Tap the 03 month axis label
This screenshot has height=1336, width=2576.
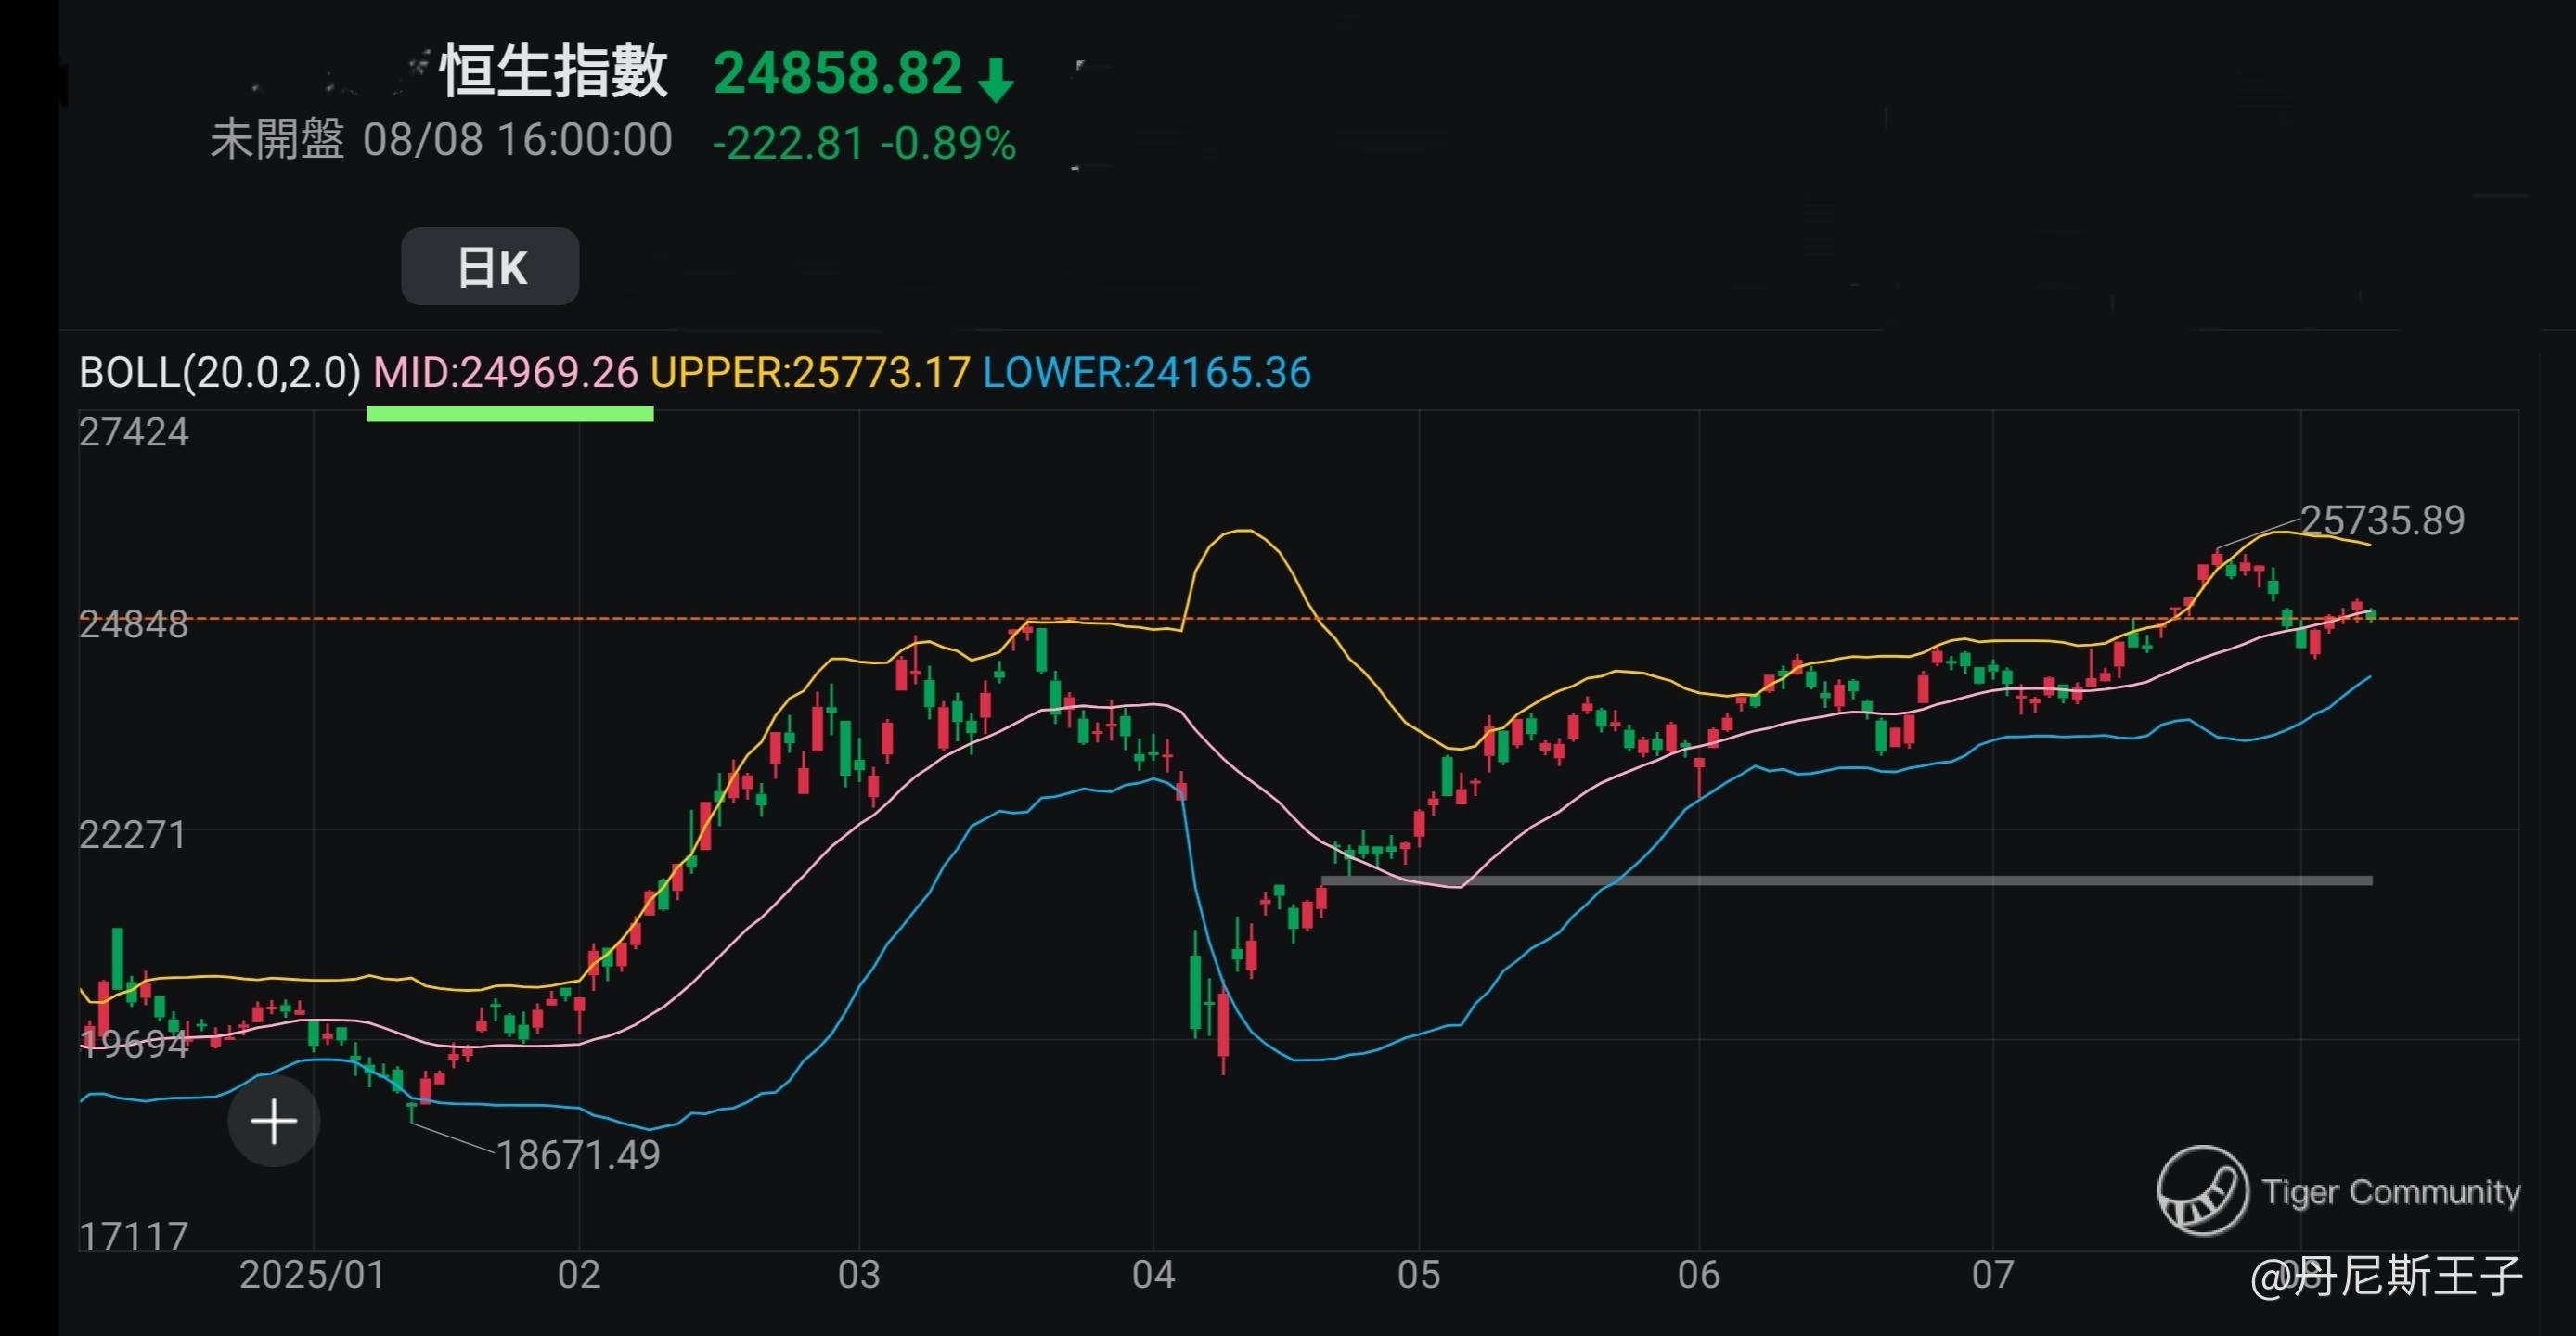[859, 1274]
